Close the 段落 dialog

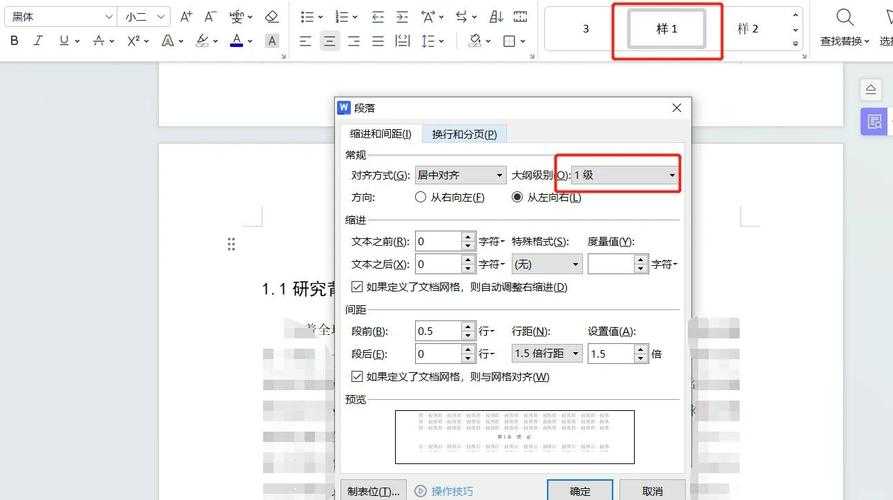pos(677,108)
